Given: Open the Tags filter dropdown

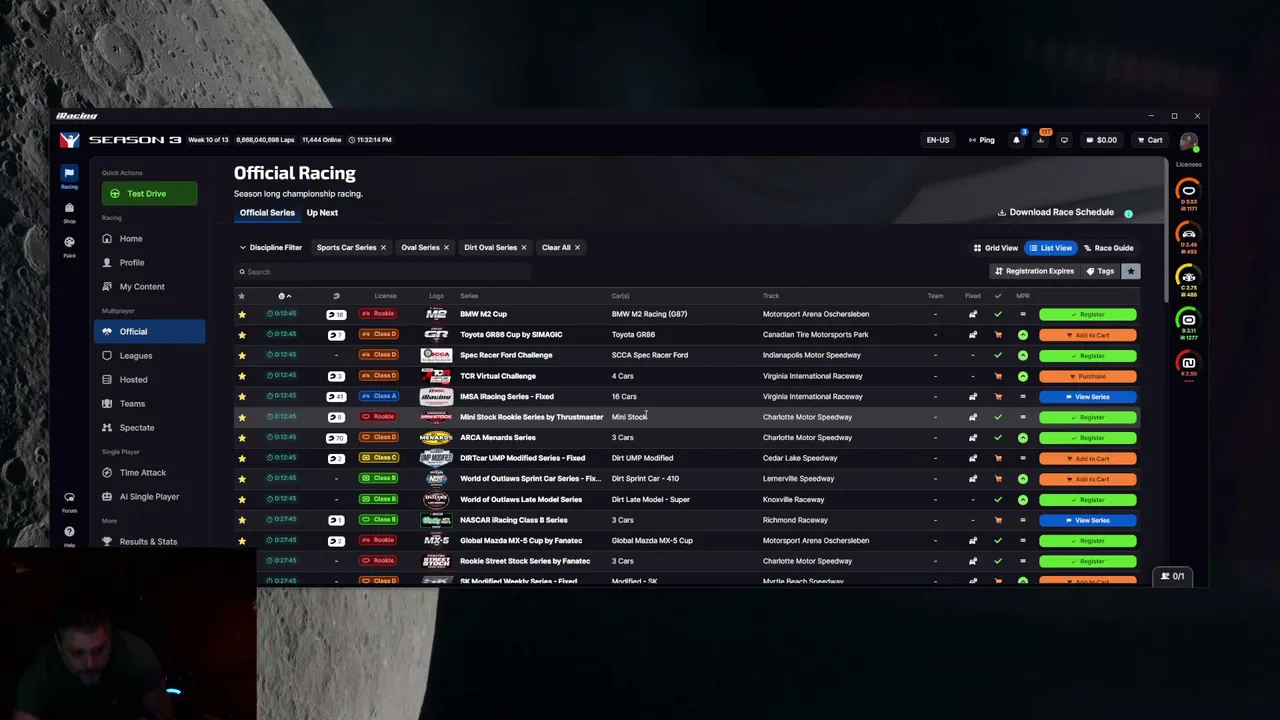Looking at the screenshot, I should coord(1100,271).
